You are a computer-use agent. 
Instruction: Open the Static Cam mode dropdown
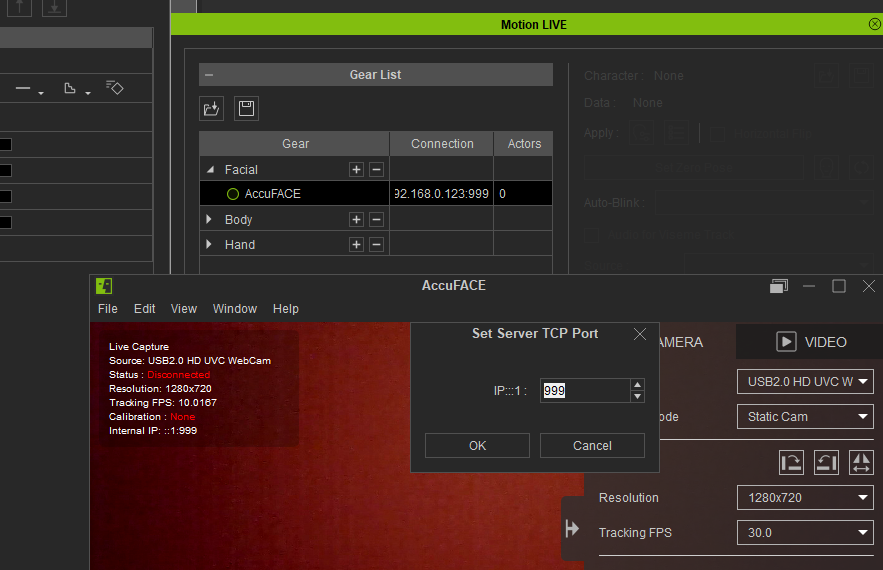pyautogui.click(x=805, y=417)
